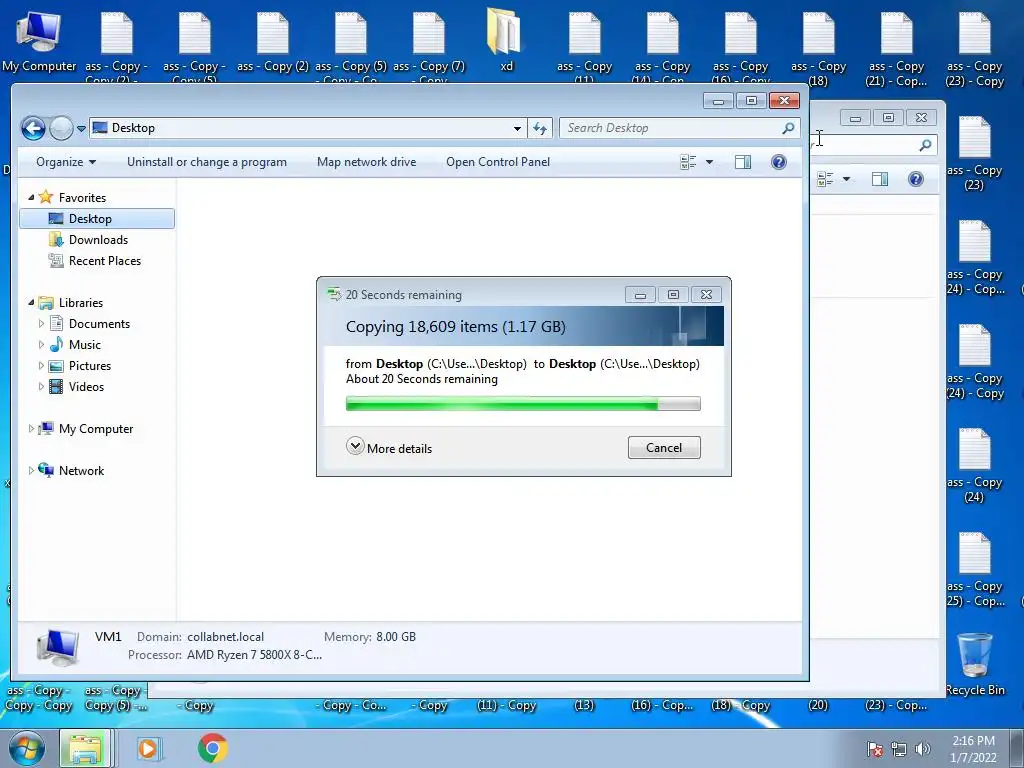
Task: Minimize the copying dialog
Action: pos(640,295)
